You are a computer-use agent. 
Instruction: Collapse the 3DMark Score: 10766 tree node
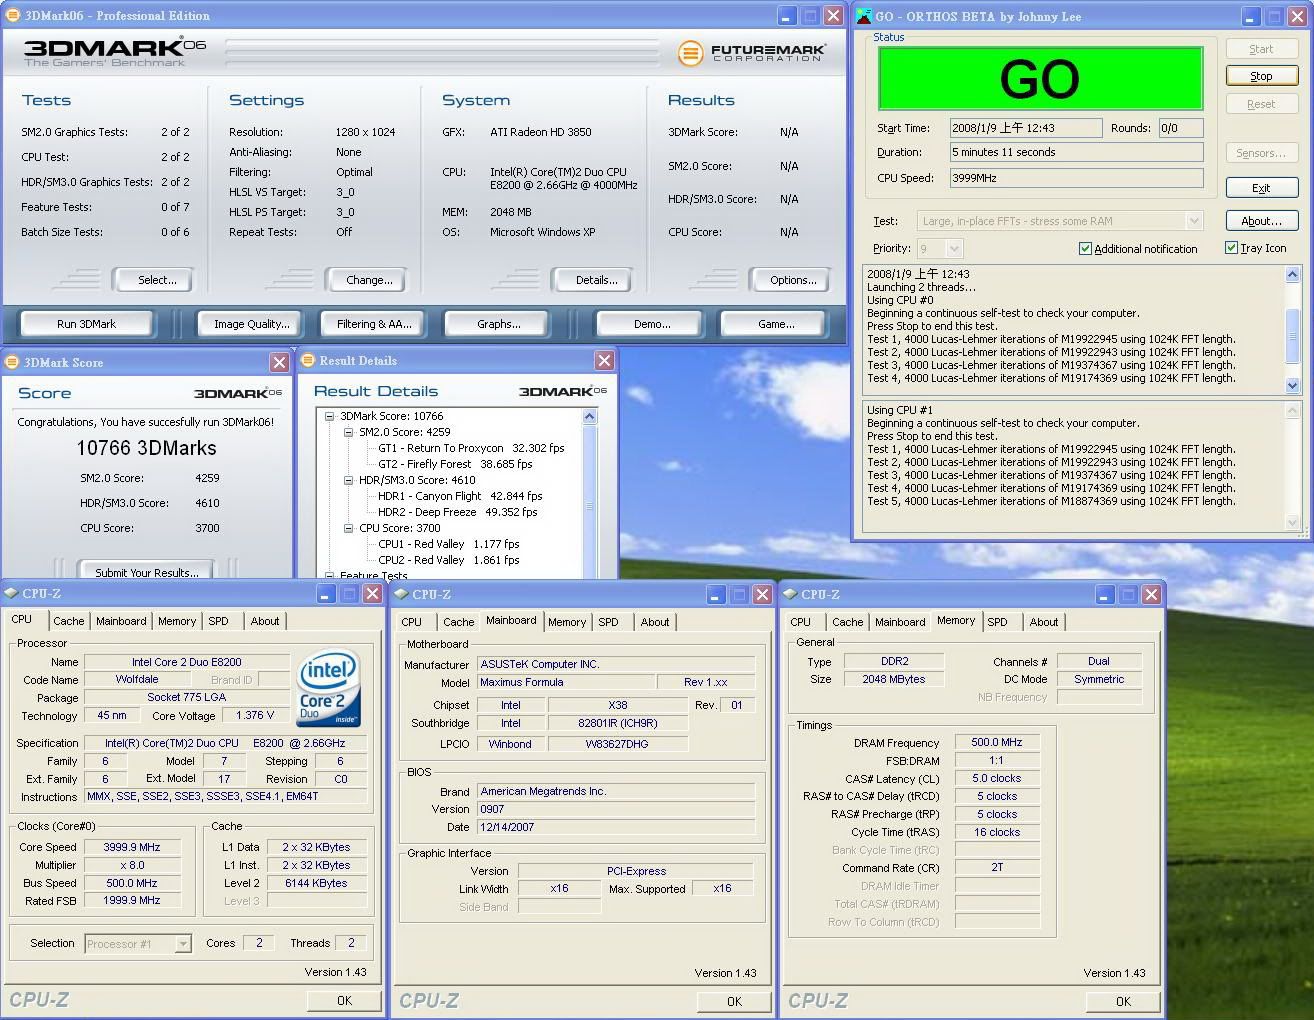pyautogui.click(x=329, y=416)
